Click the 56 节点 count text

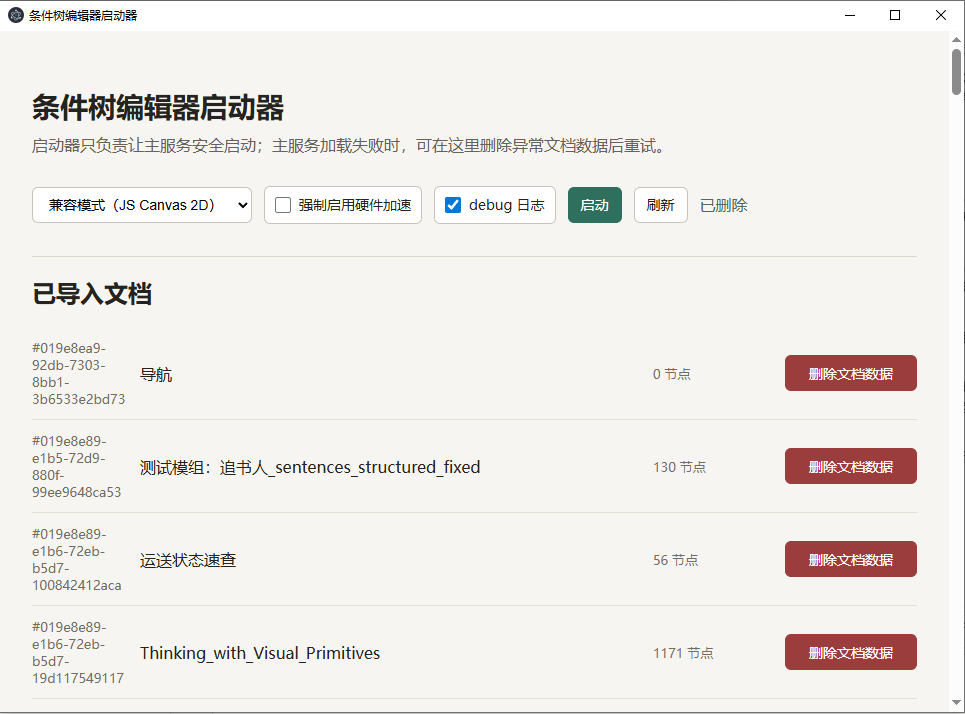pyautogui.click(x=676, y=560)
